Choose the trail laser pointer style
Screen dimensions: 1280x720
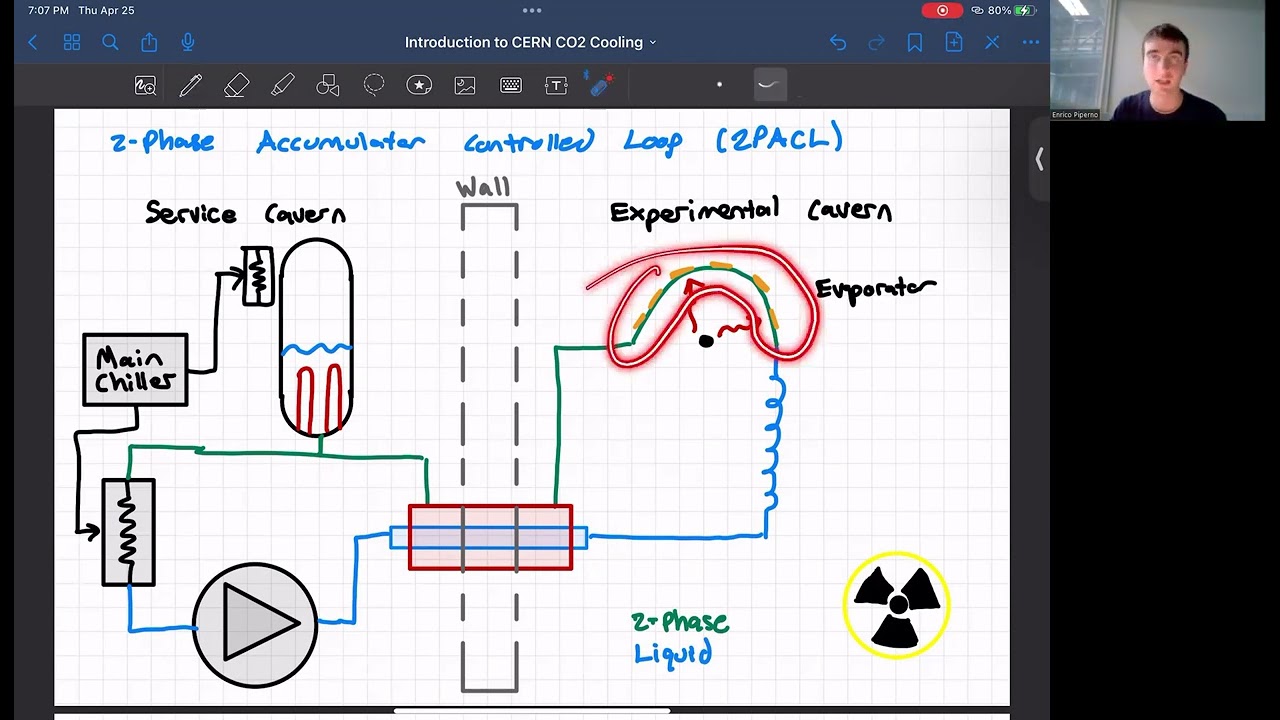pos(768,85)
